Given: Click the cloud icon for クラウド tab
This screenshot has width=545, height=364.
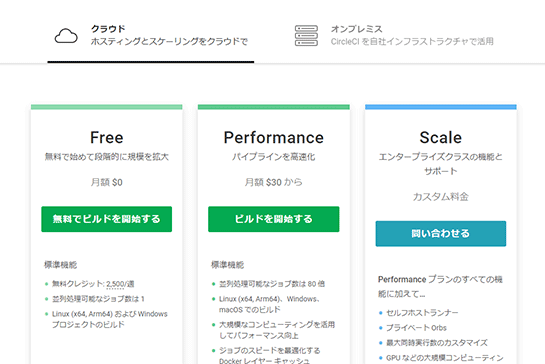Looking at the screenshot, I should pos(66,36).
